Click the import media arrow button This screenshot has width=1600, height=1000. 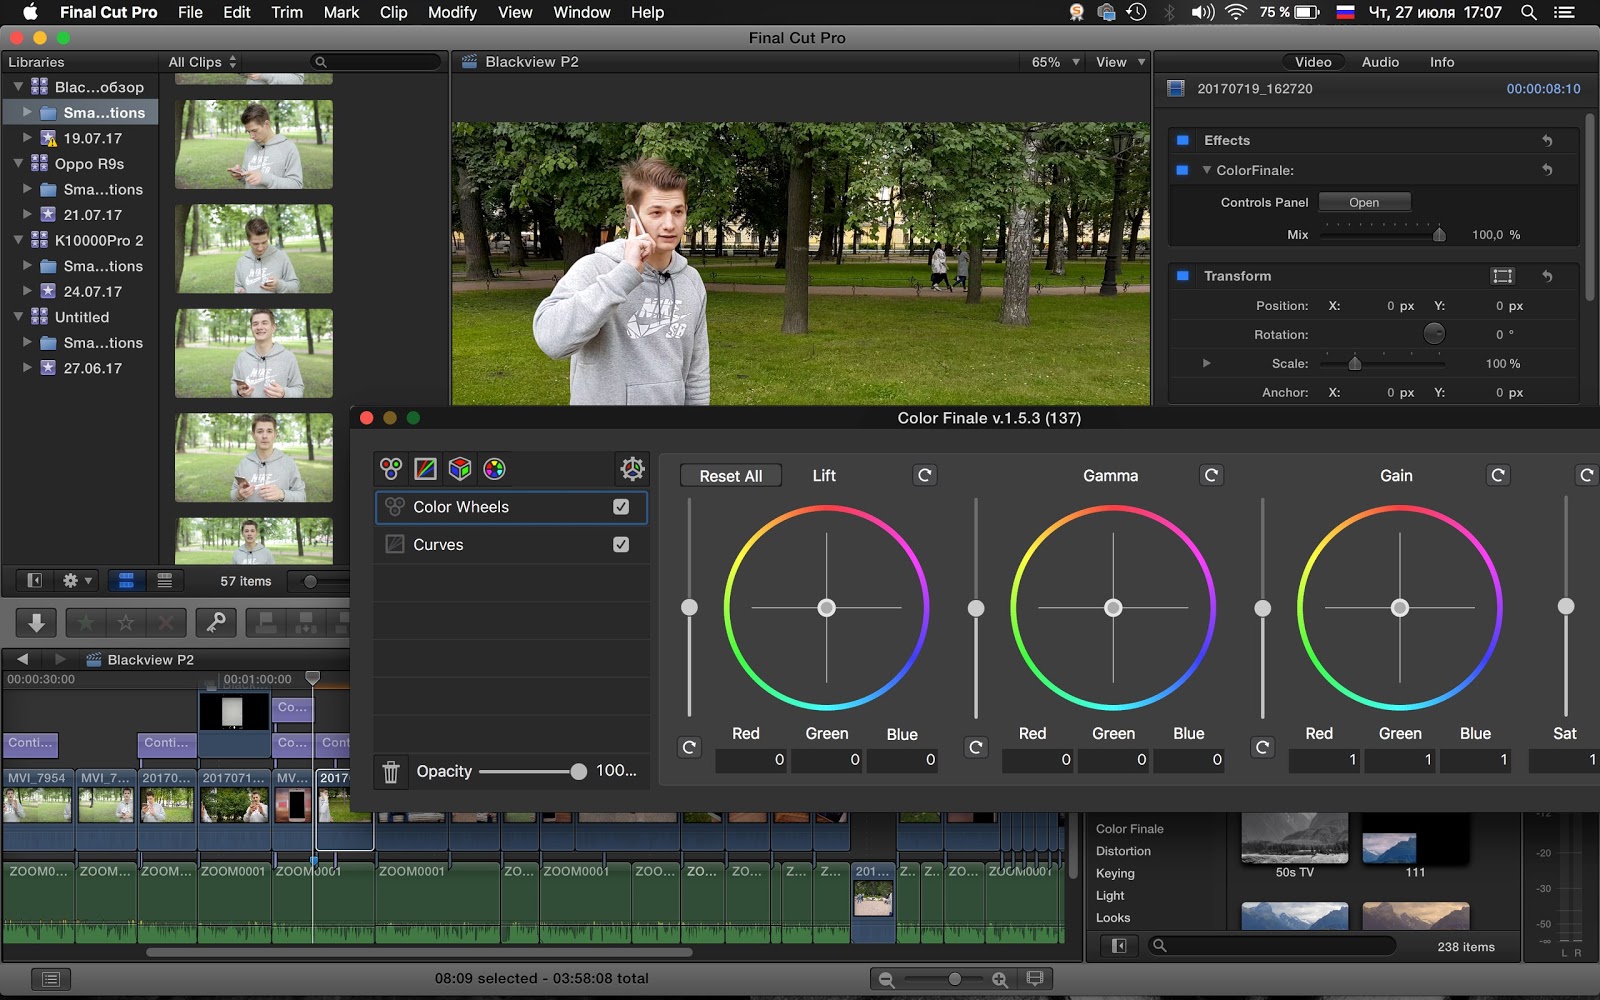(36, 623)
